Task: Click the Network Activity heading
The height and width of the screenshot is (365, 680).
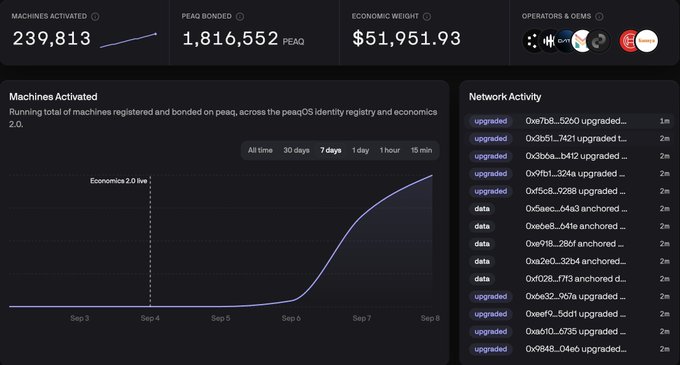Action: coord(505,97)
